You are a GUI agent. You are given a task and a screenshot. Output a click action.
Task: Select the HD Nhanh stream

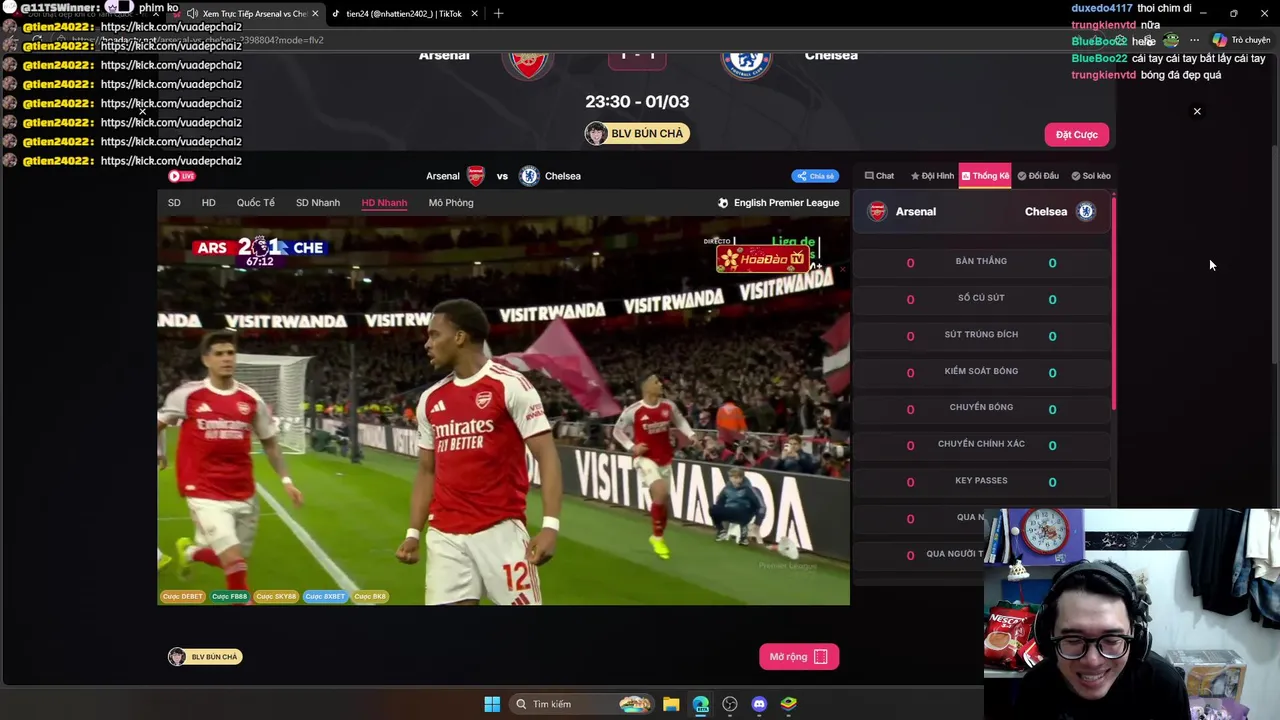[x=384, y=203]
